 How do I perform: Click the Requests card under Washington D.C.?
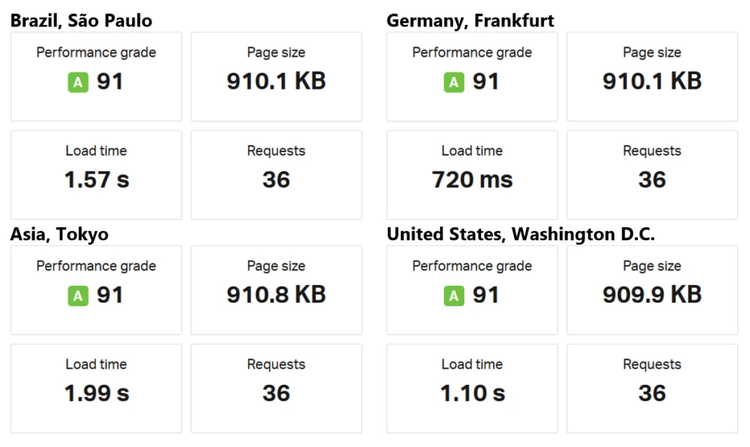(x=652, y=389)
